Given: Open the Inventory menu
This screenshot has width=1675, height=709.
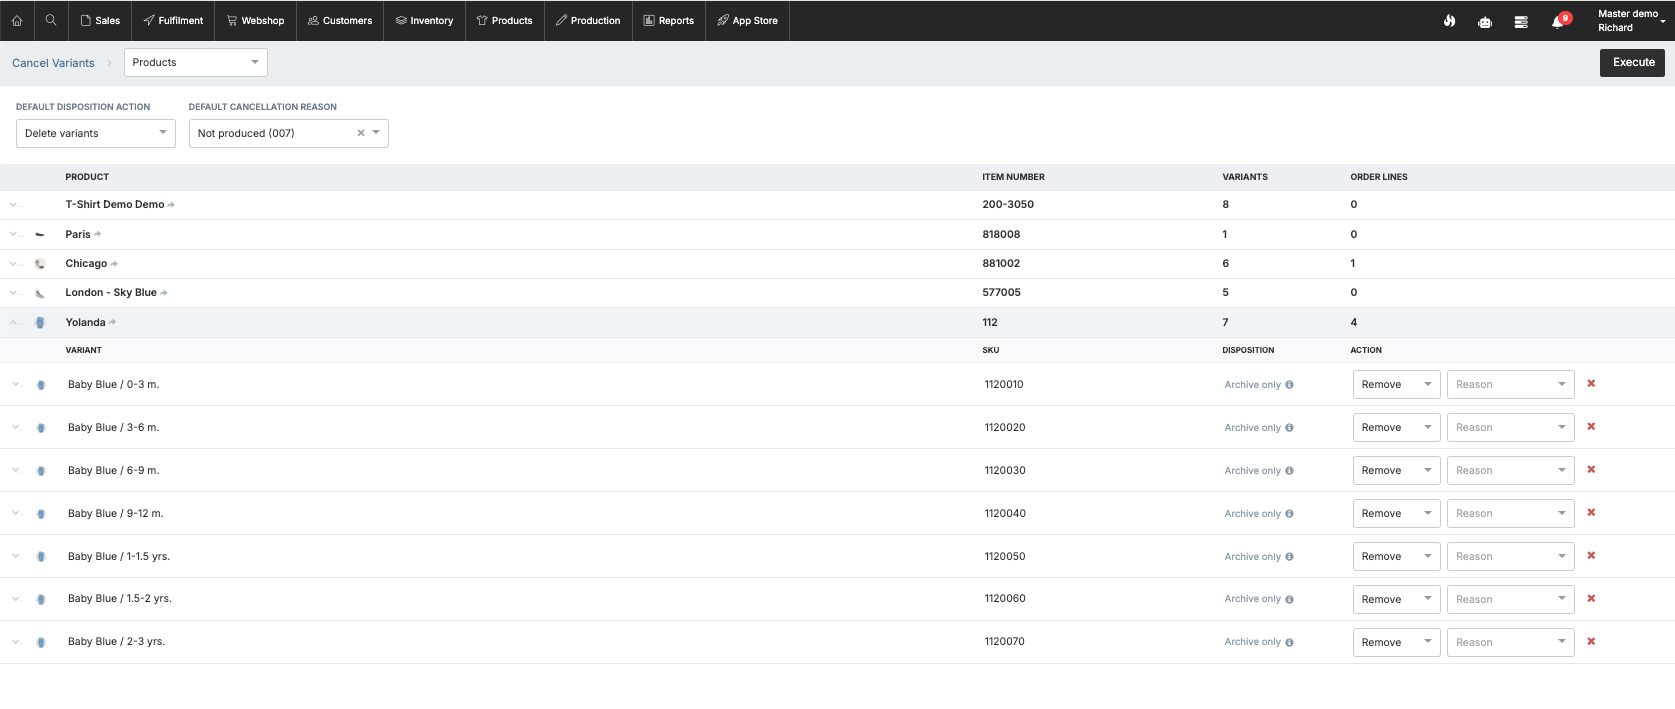Looking at the screenshot, I should 424,20.
